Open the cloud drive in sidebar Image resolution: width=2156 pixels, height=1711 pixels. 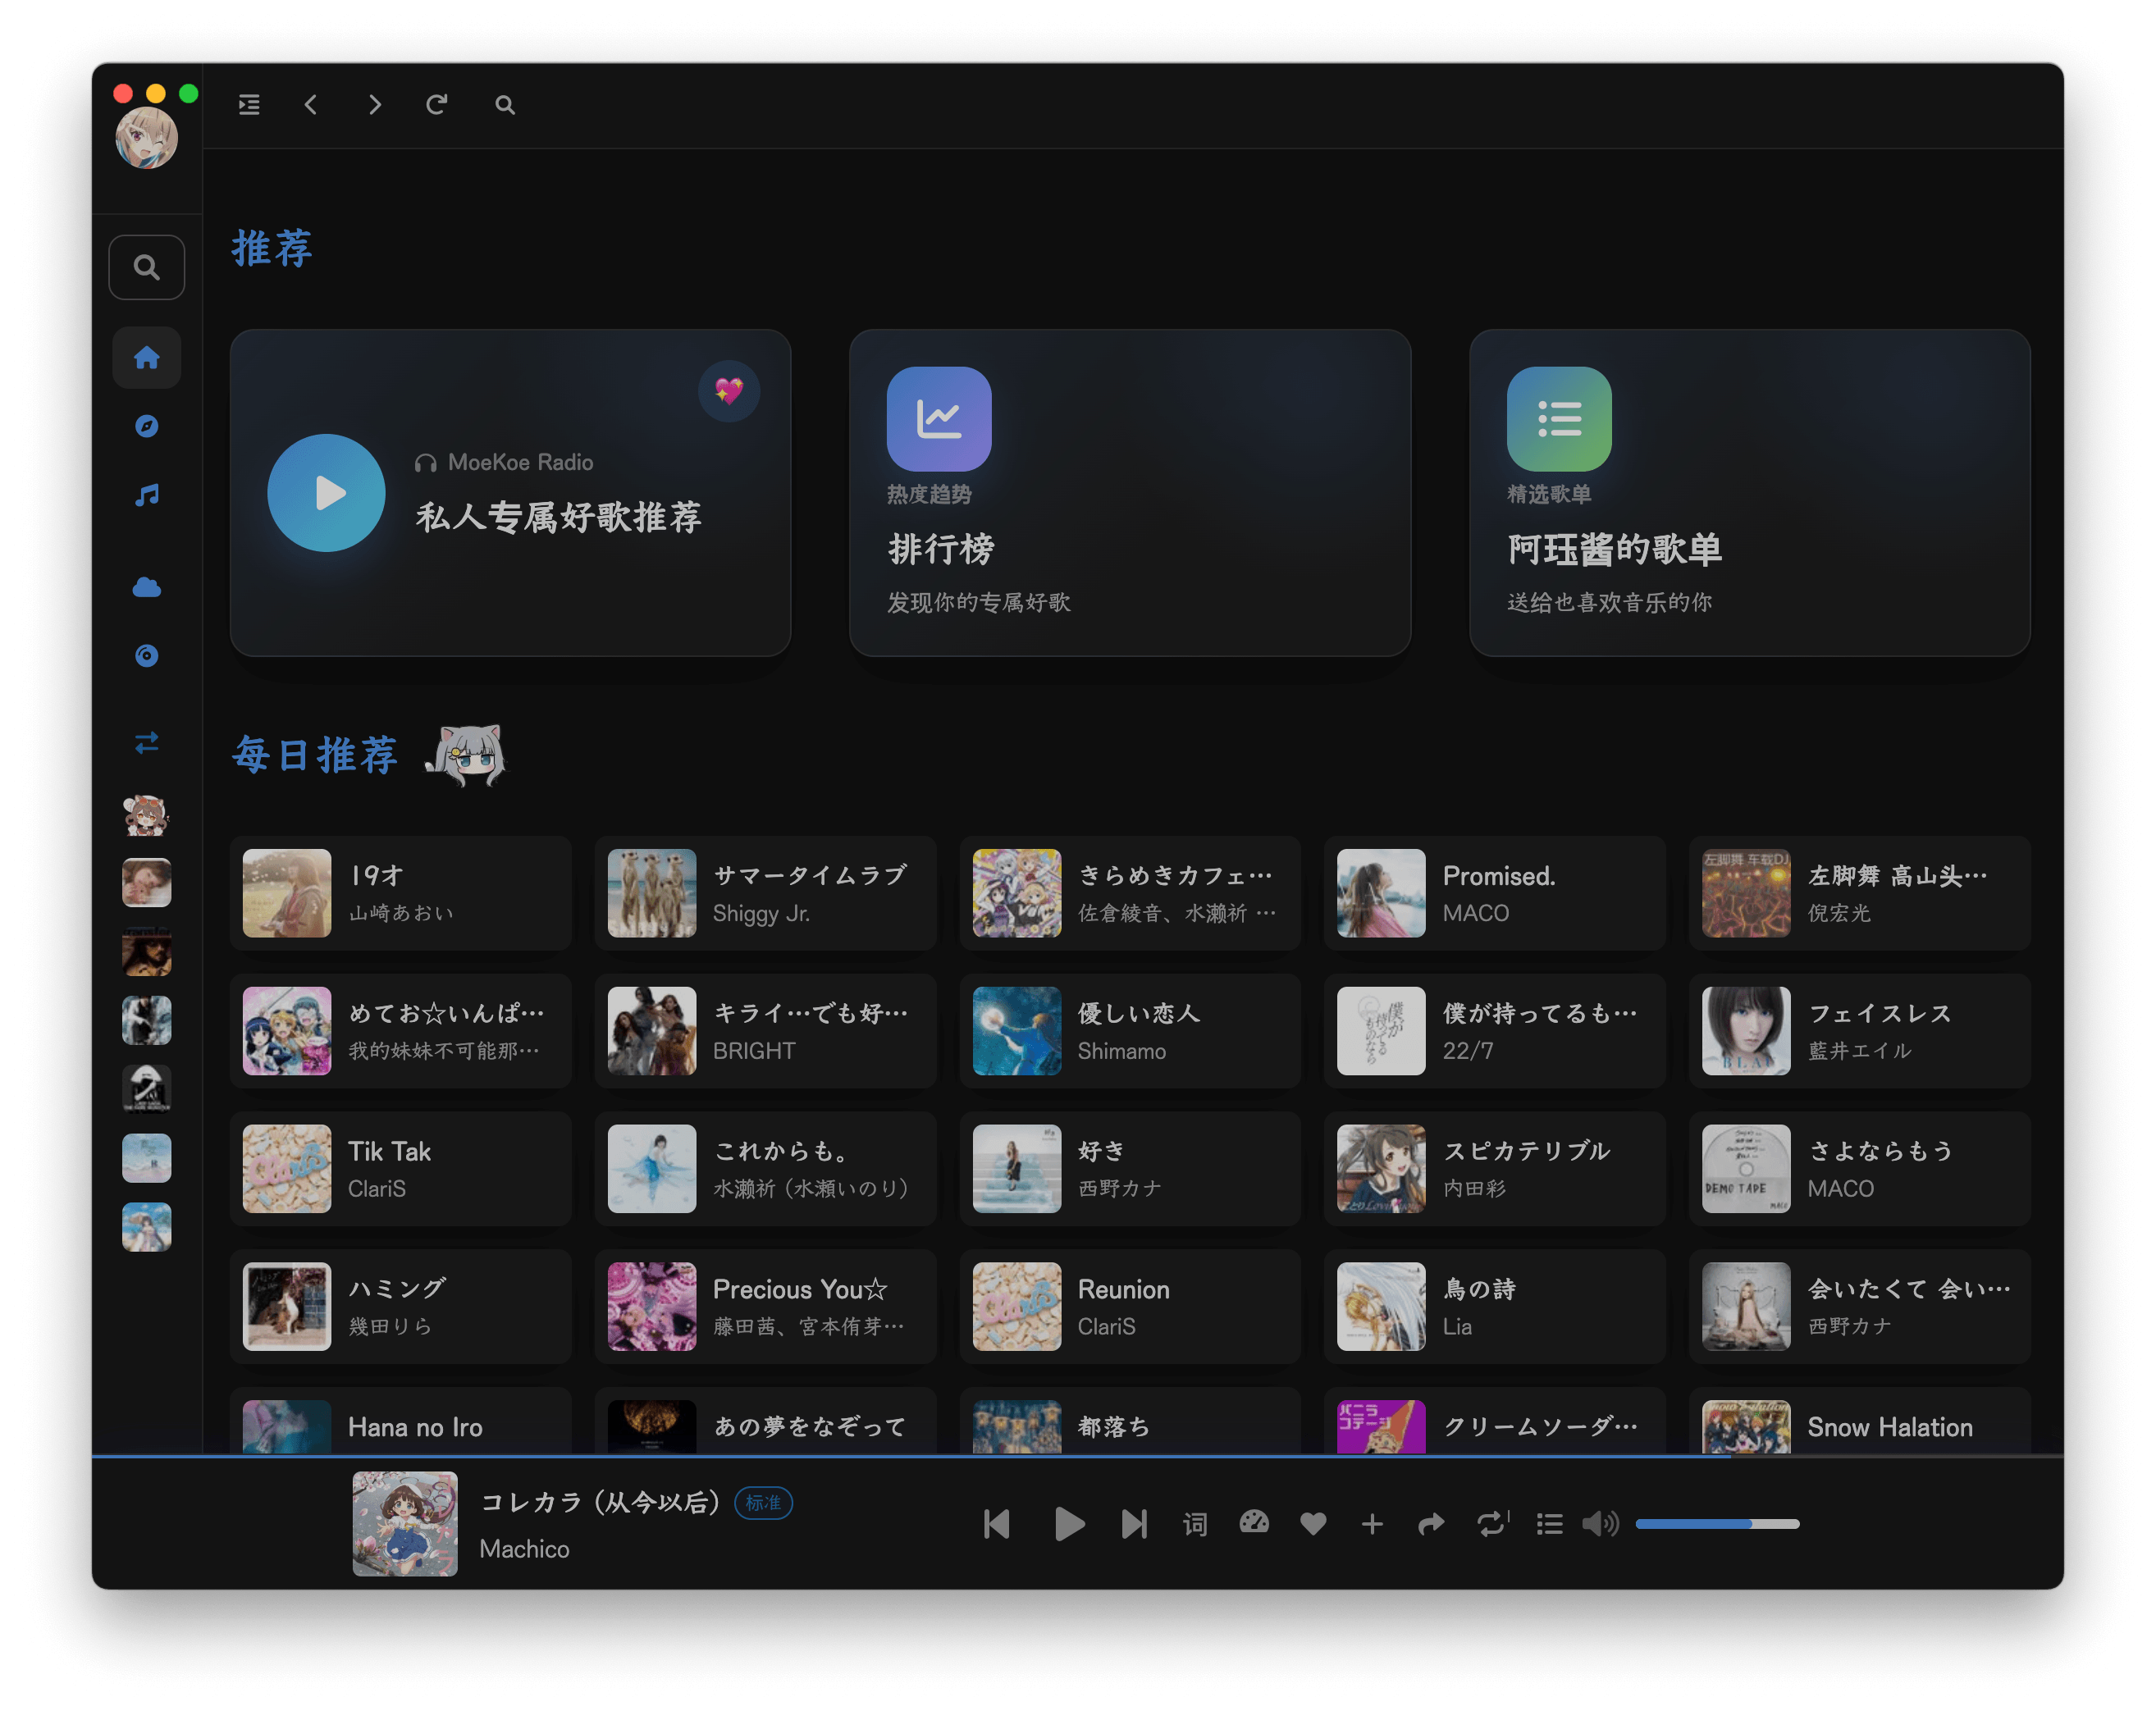(147, 587)
